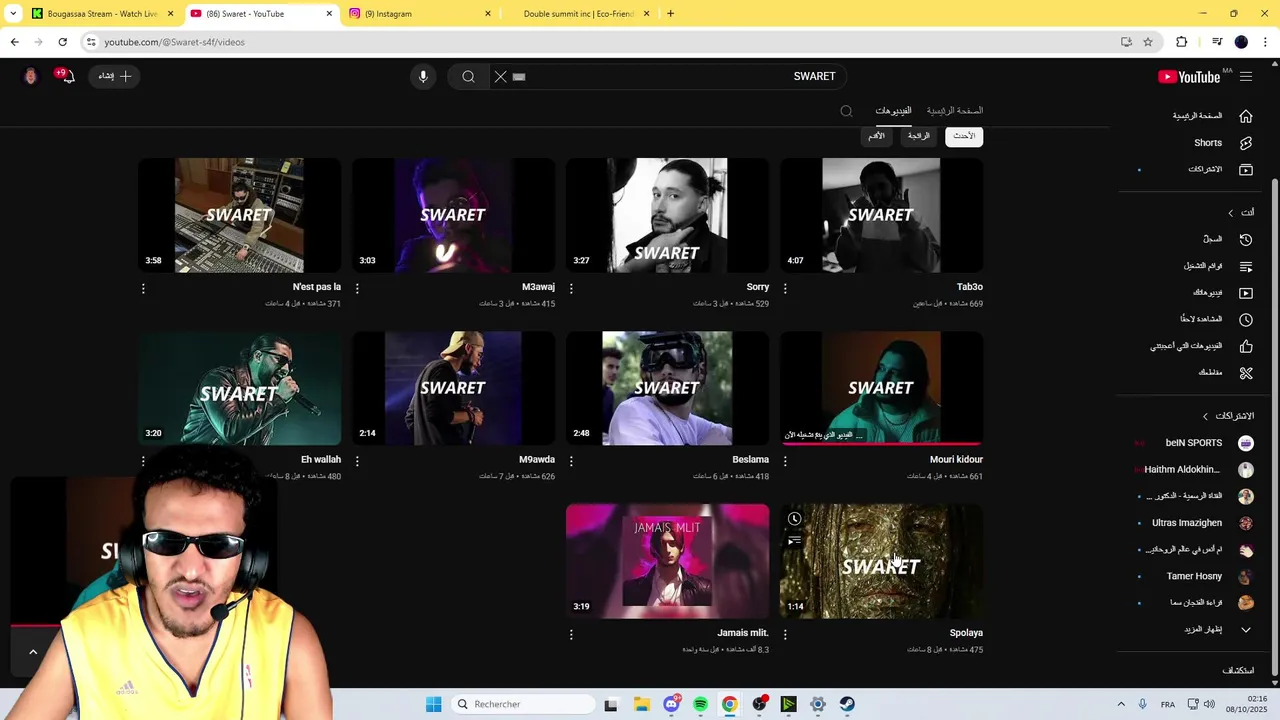The width and height of the screenshot is (1280, 720).
Task: Filter videos by Popular chip
Action: [919, 136]
